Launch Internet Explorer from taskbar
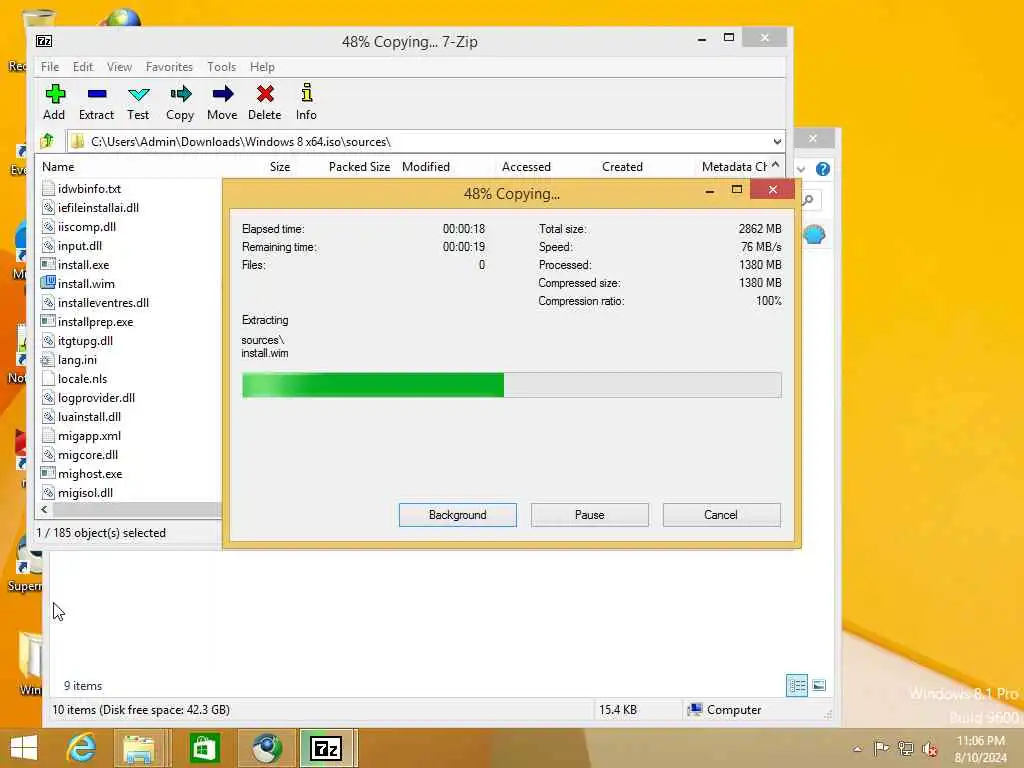The height and width of the screenshot is (768, 1024). 82,748
